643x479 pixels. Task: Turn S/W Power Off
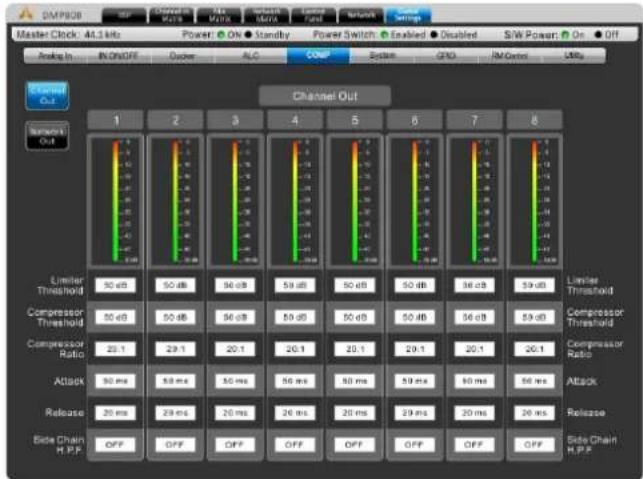click(598, 35)
